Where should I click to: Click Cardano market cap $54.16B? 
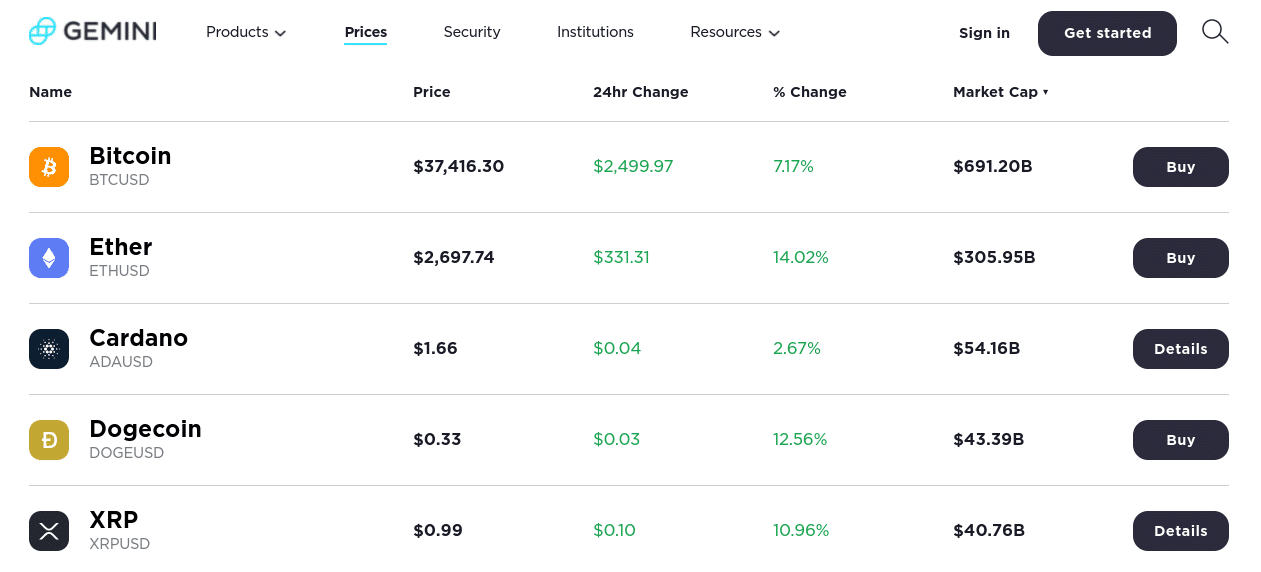tap(987, 349)
